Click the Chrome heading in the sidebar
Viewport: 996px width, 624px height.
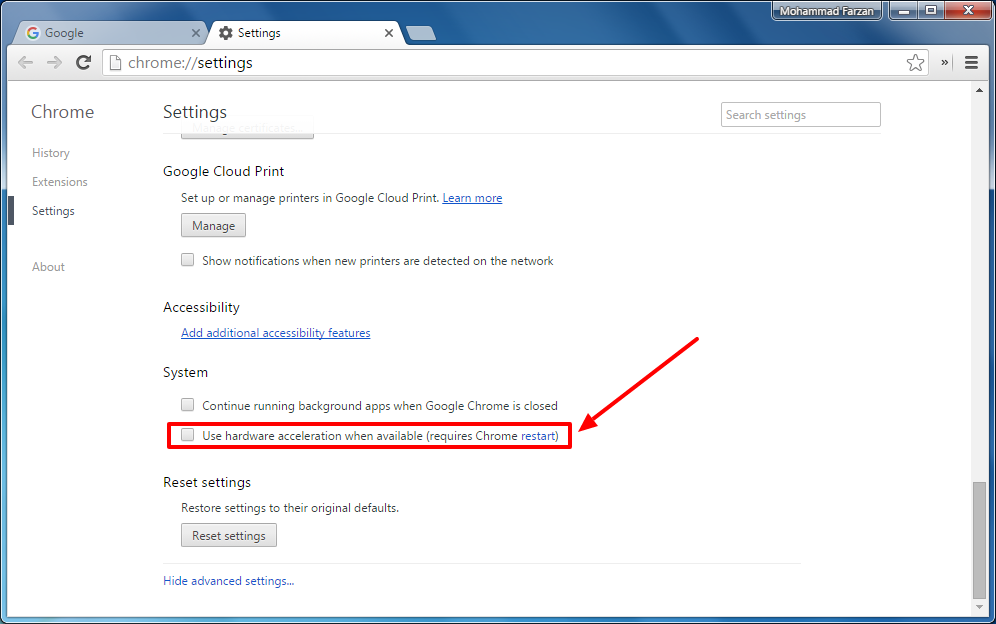pyautogui.click(x=62, y=112)
